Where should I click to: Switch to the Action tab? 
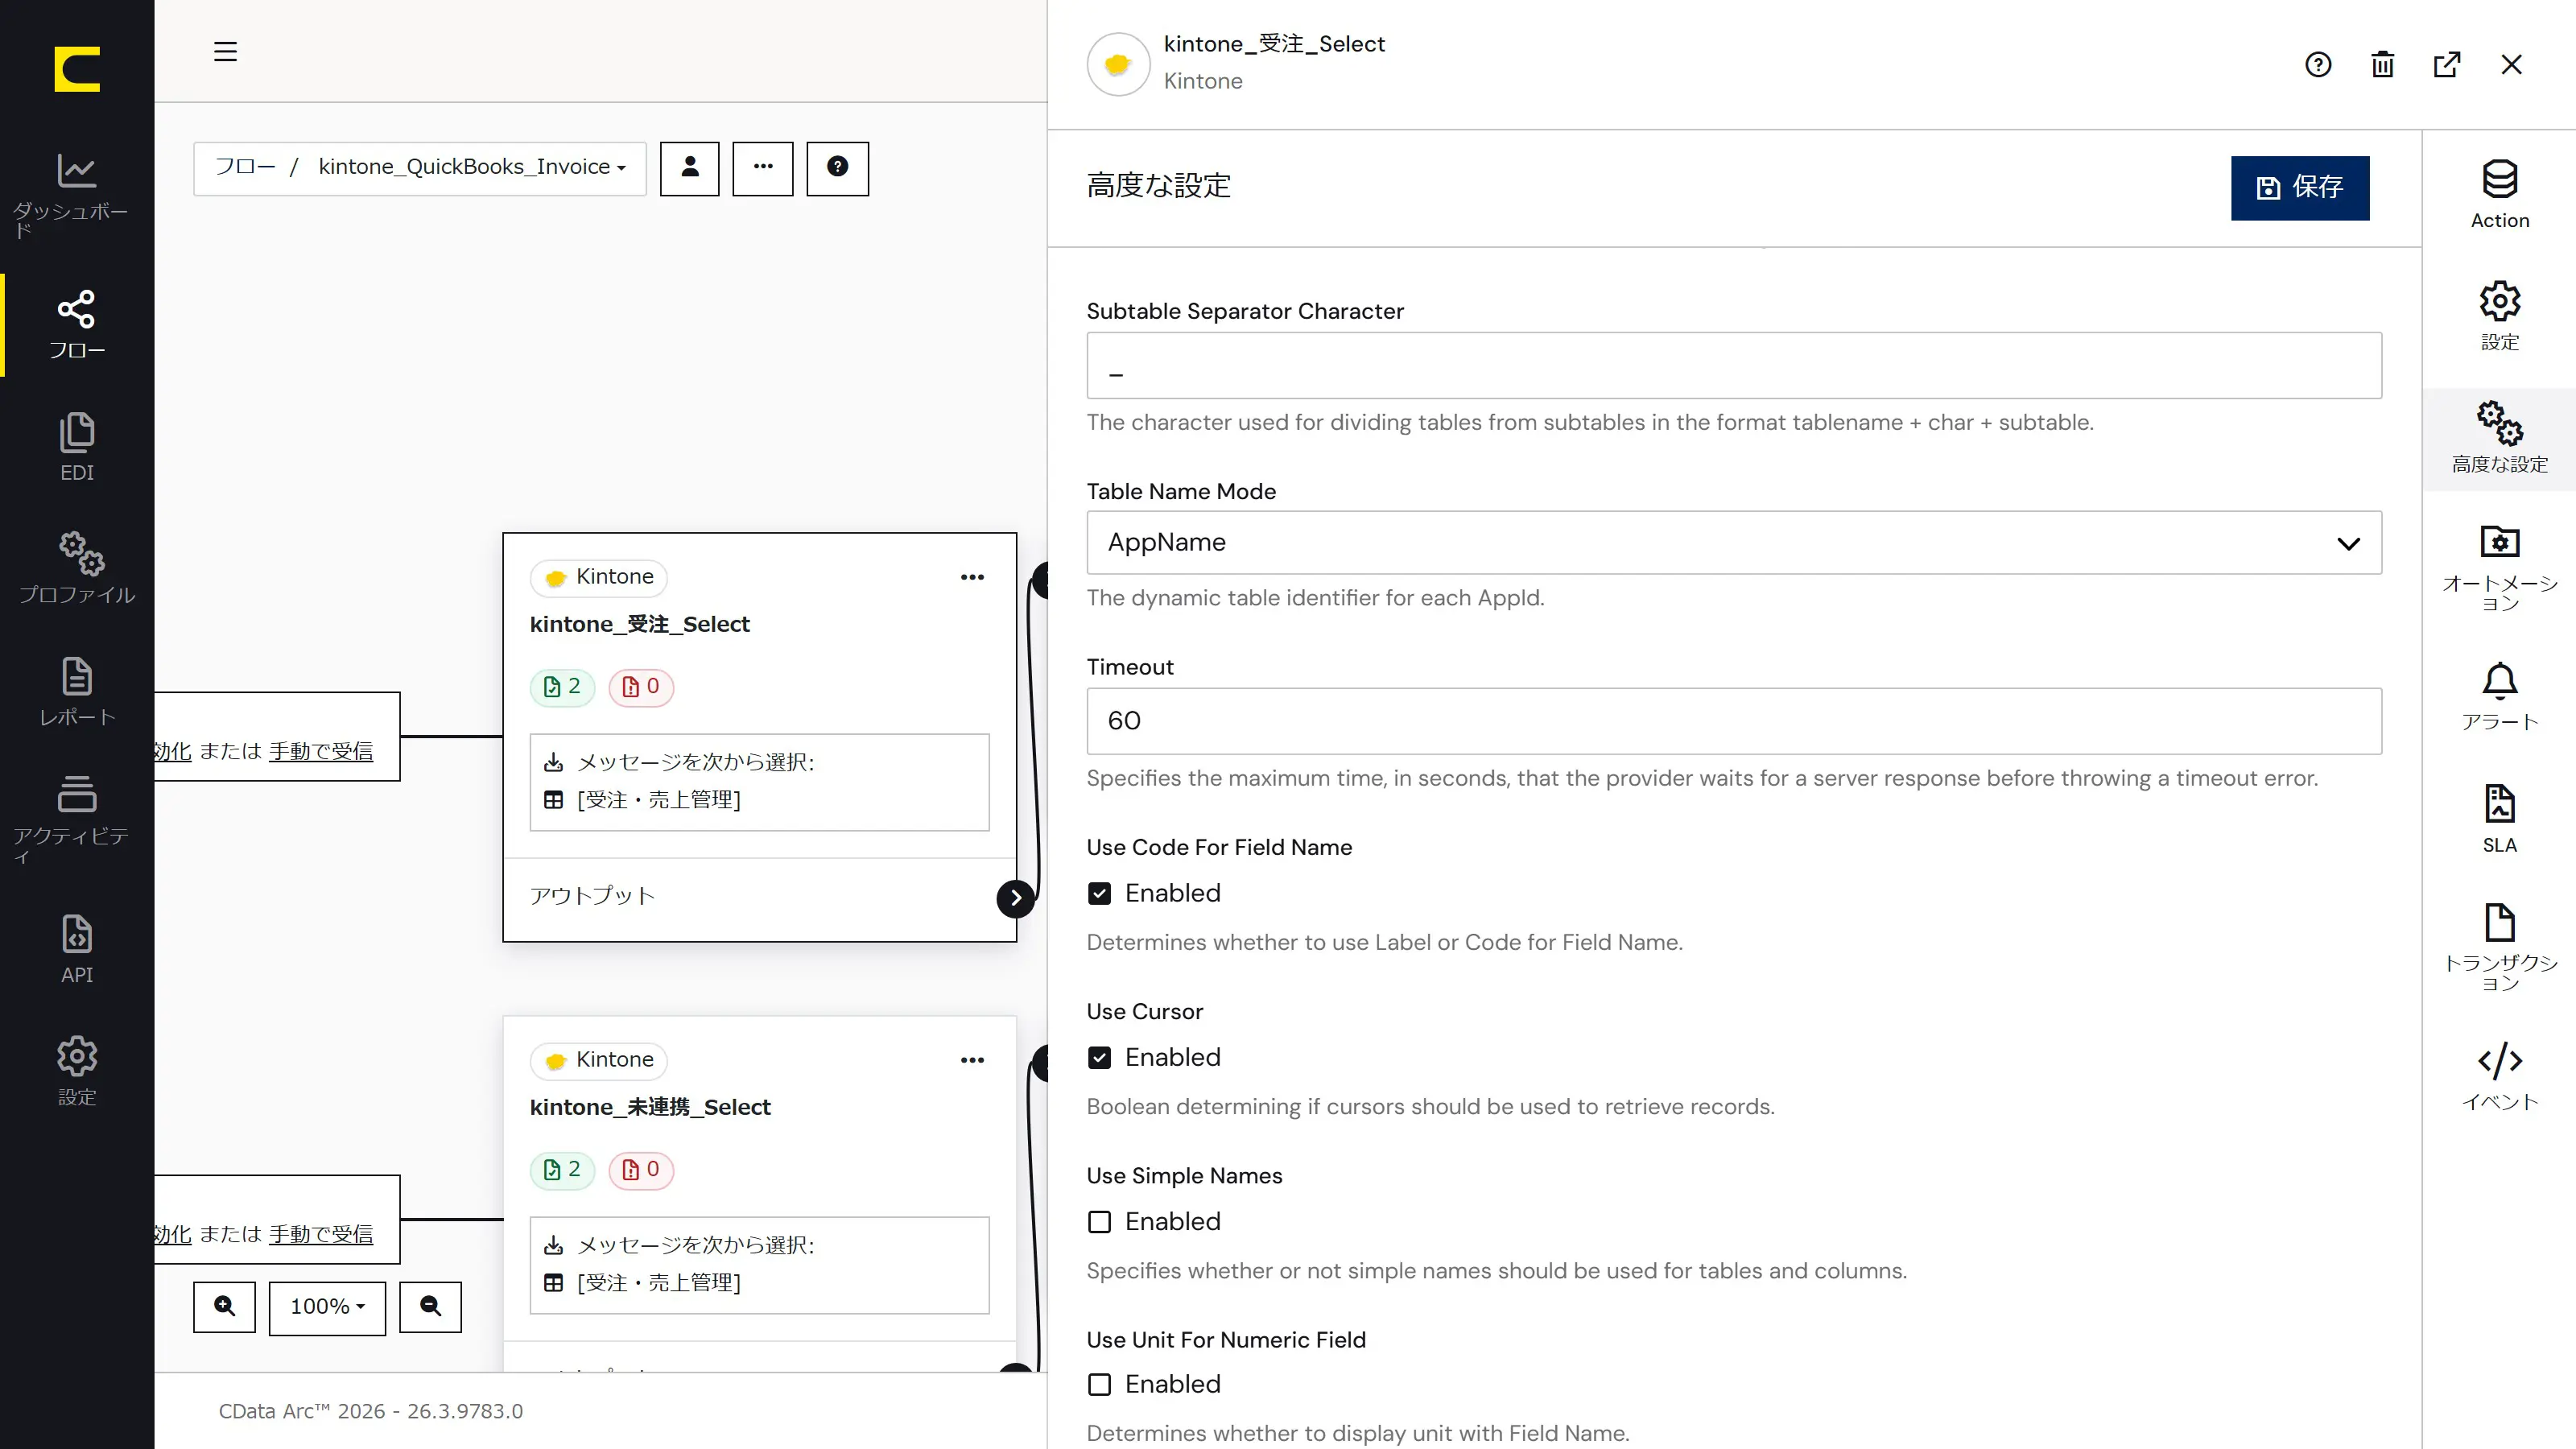click(x=2499, y=195)
